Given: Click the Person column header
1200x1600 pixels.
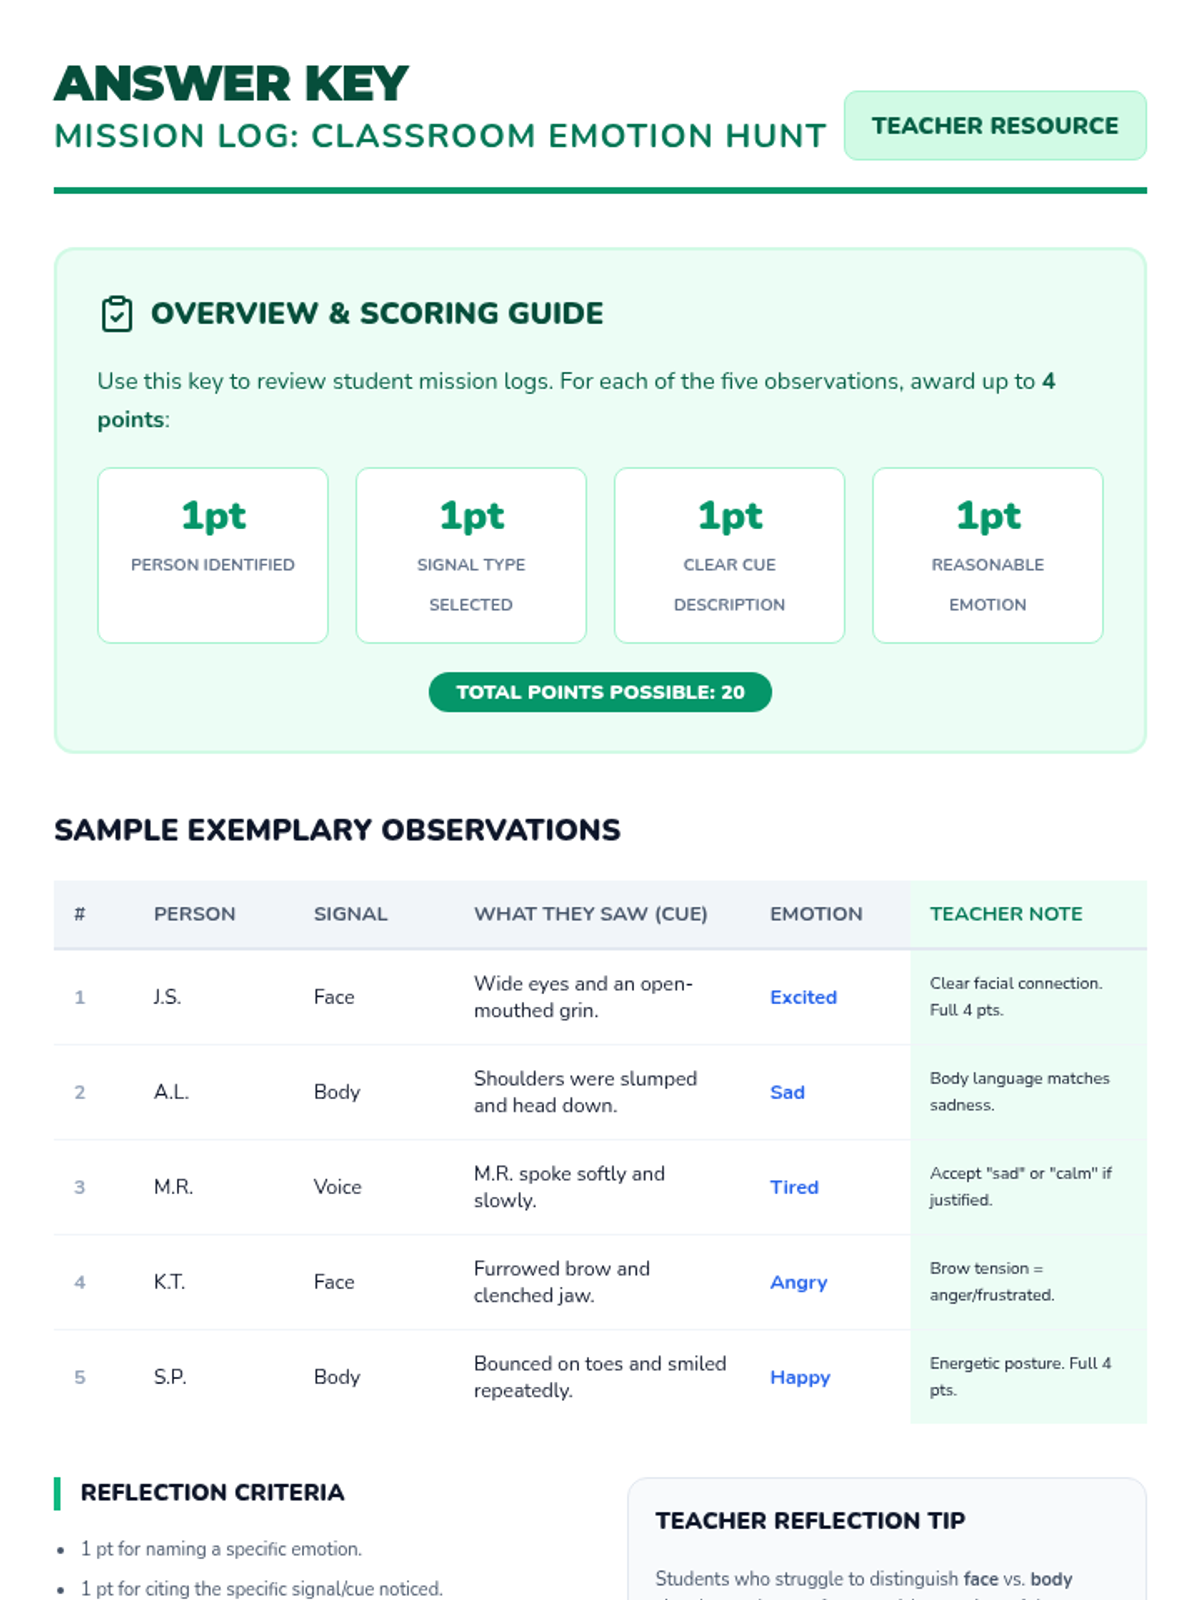Looking at the screenshot, I should point(194,914).
